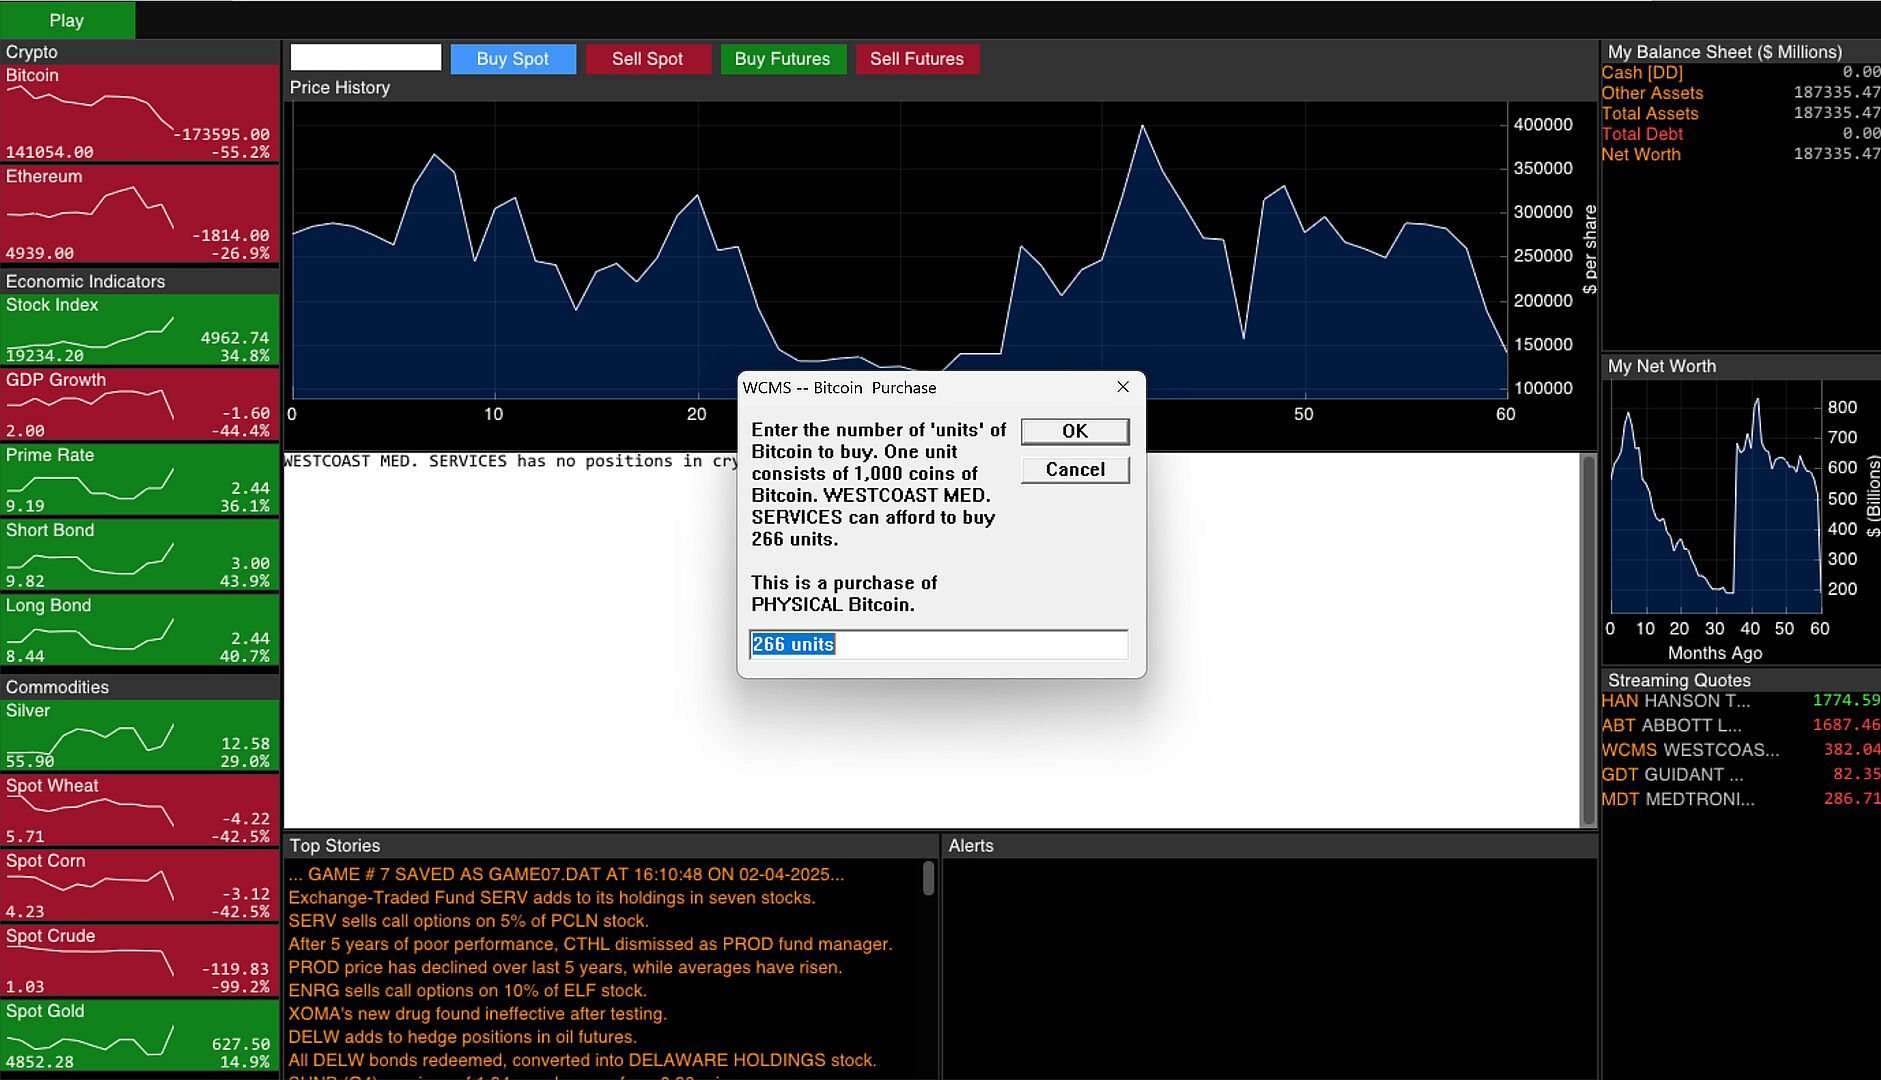Open the Prime Rate indicator tile
This screenshot has height=1080, width=1881.
(140, 480)
